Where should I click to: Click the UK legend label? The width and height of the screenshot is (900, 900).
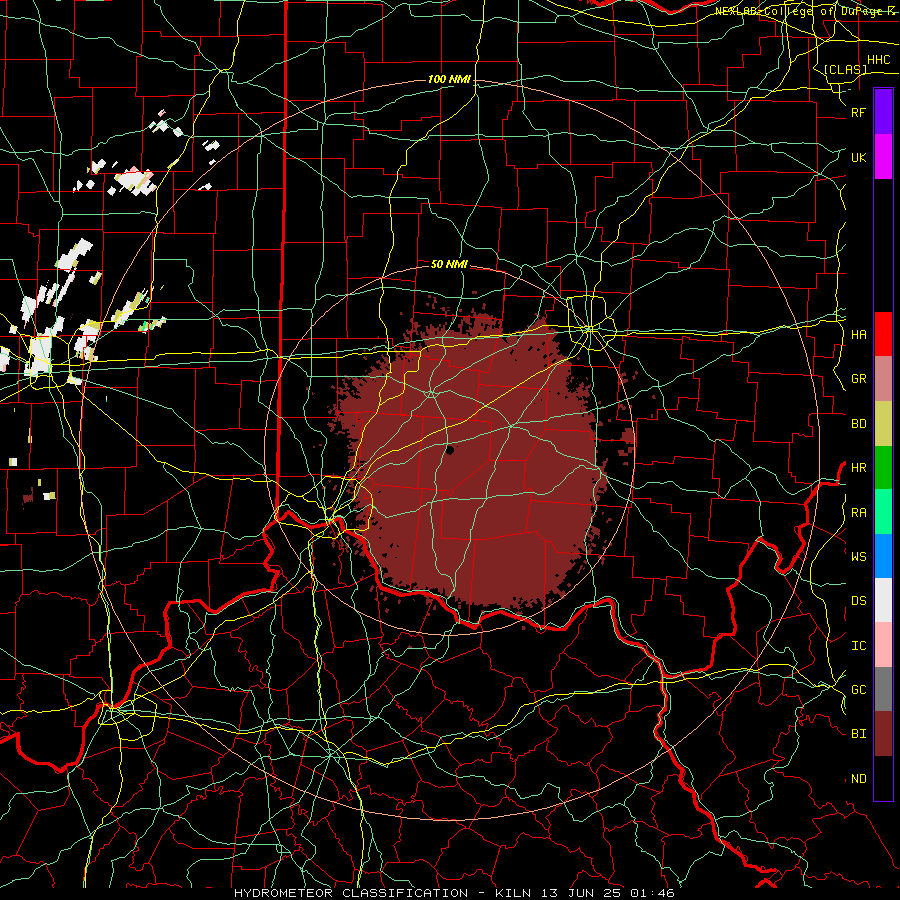pos(858,157)
